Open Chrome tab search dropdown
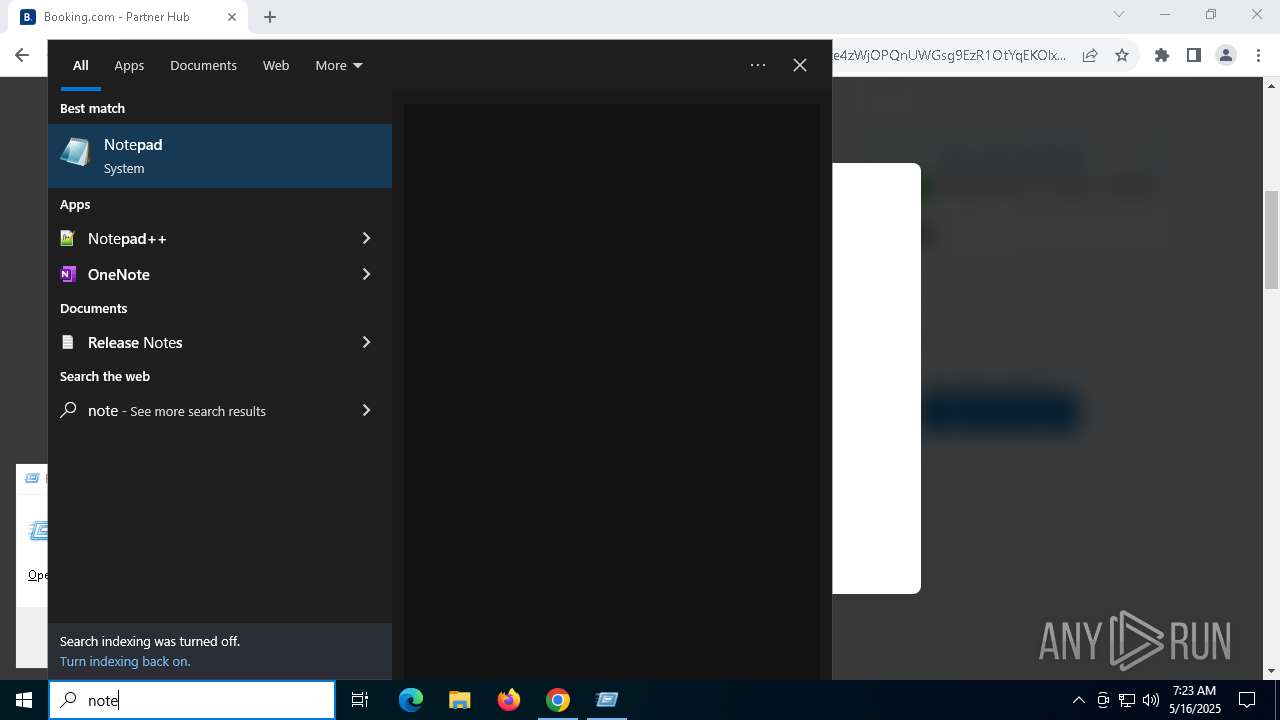 tap(1119, 15)
